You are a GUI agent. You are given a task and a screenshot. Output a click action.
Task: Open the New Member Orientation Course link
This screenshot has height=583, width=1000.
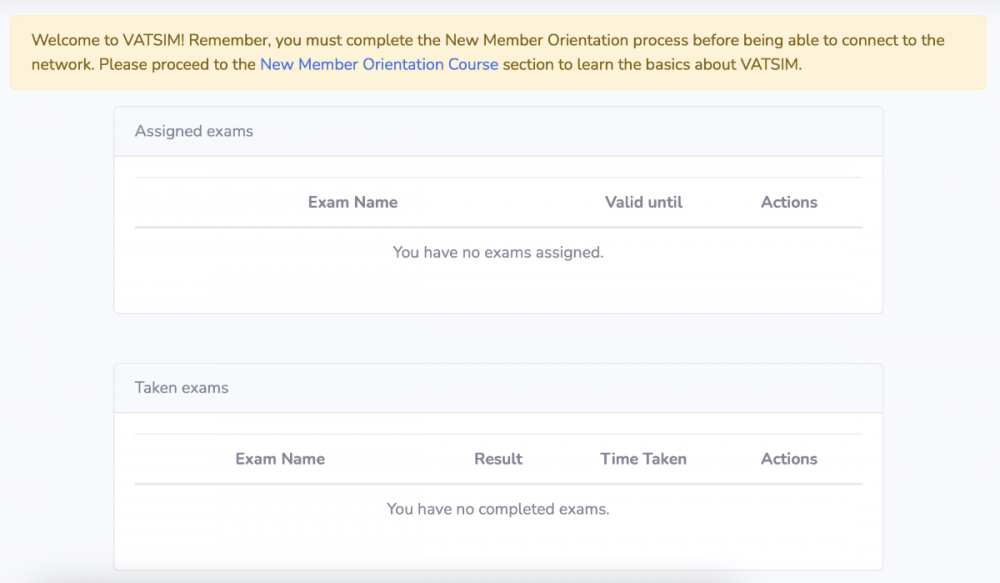coord(378,64)
